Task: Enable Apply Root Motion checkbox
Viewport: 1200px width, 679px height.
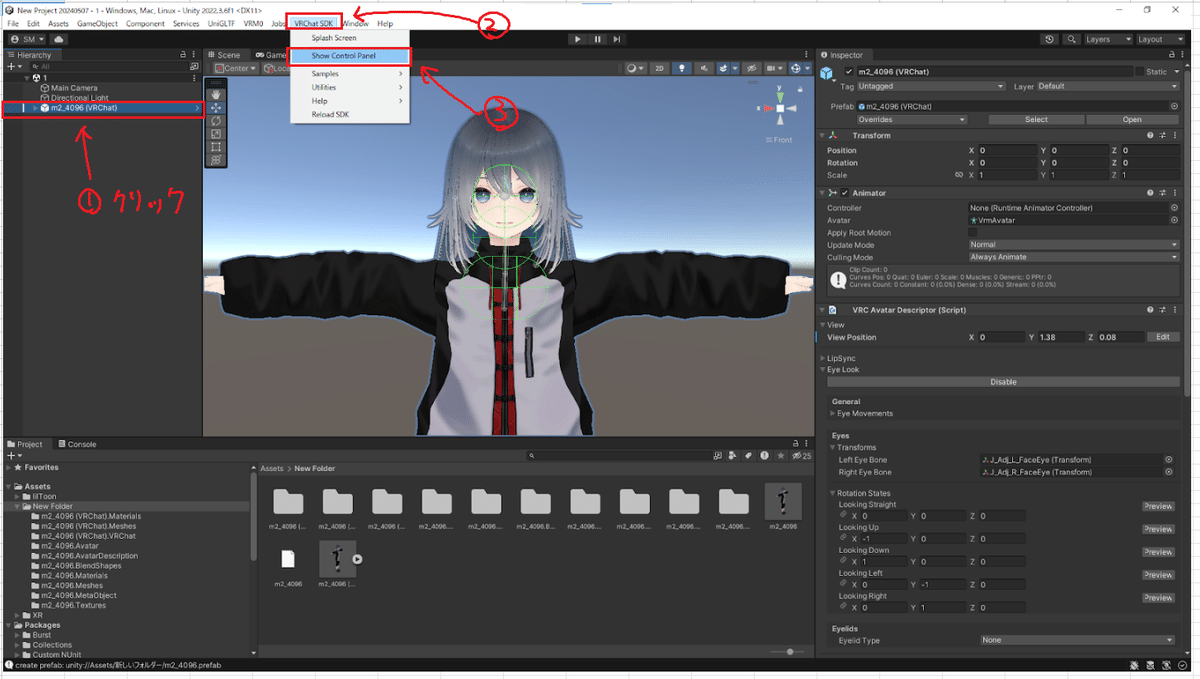Action: 974,233
